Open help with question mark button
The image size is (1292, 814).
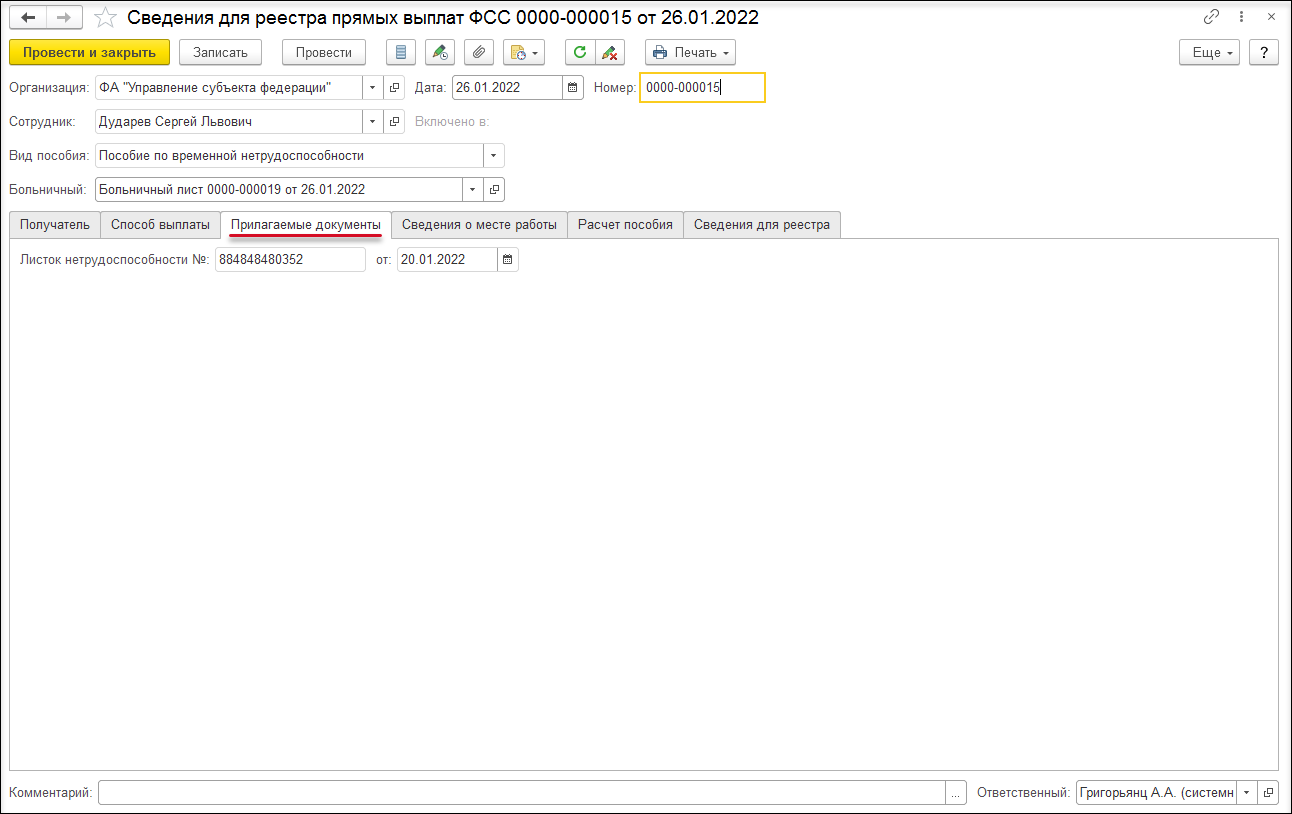pos(1264,52)
